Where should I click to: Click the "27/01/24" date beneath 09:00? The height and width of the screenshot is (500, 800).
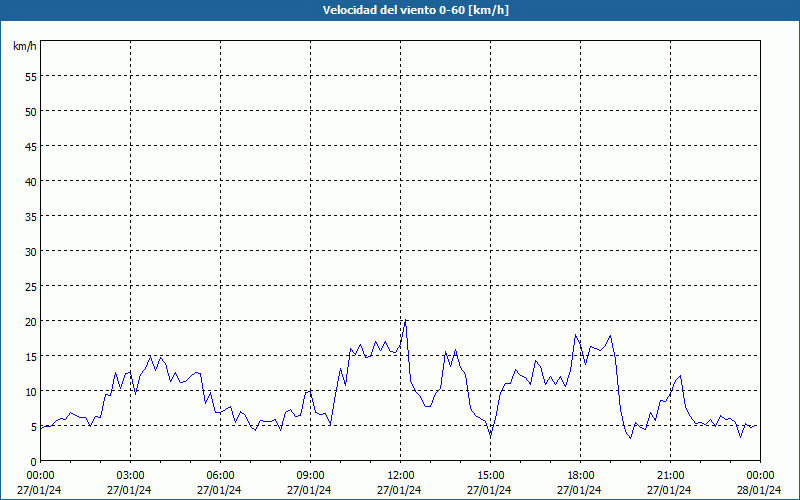[x=309, y=490]
